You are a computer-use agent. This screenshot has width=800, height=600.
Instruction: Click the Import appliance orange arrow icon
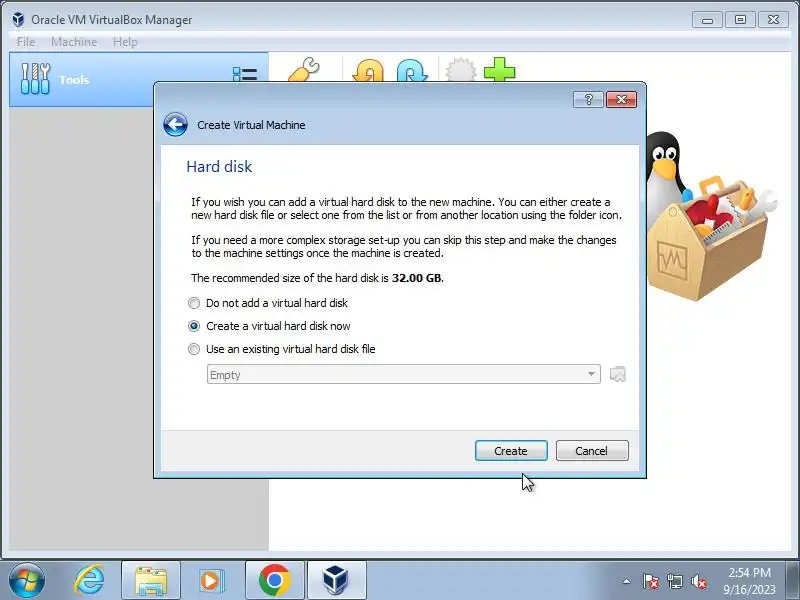[x=368, y=71]
